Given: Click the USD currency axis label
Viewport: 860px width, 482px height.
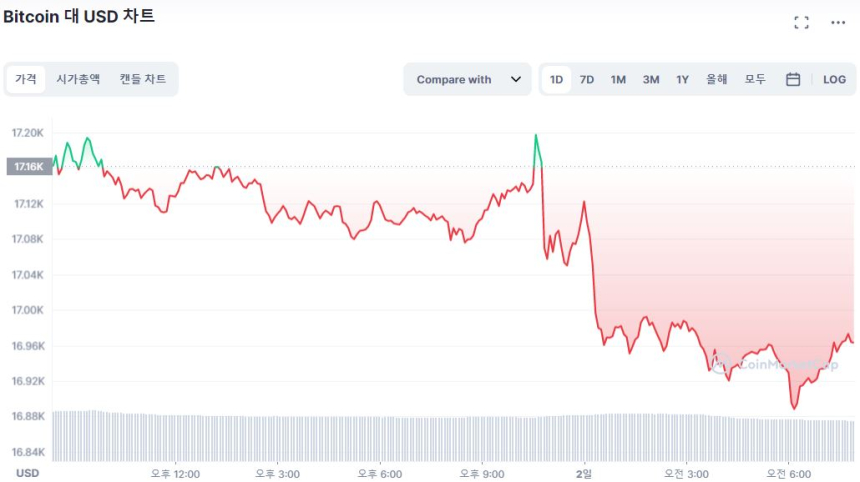Looking at the screenshot, I should 27,473.
